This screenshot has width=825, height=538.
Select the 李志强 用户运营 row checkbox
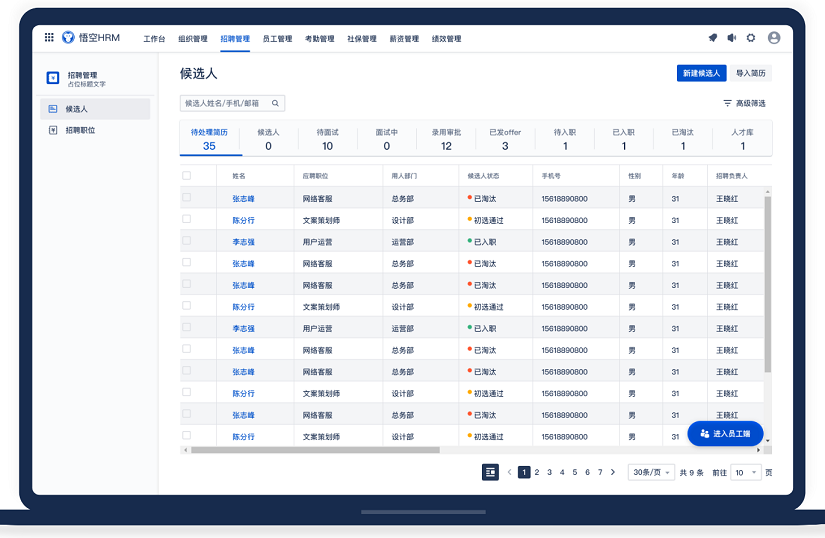point(187,242)
